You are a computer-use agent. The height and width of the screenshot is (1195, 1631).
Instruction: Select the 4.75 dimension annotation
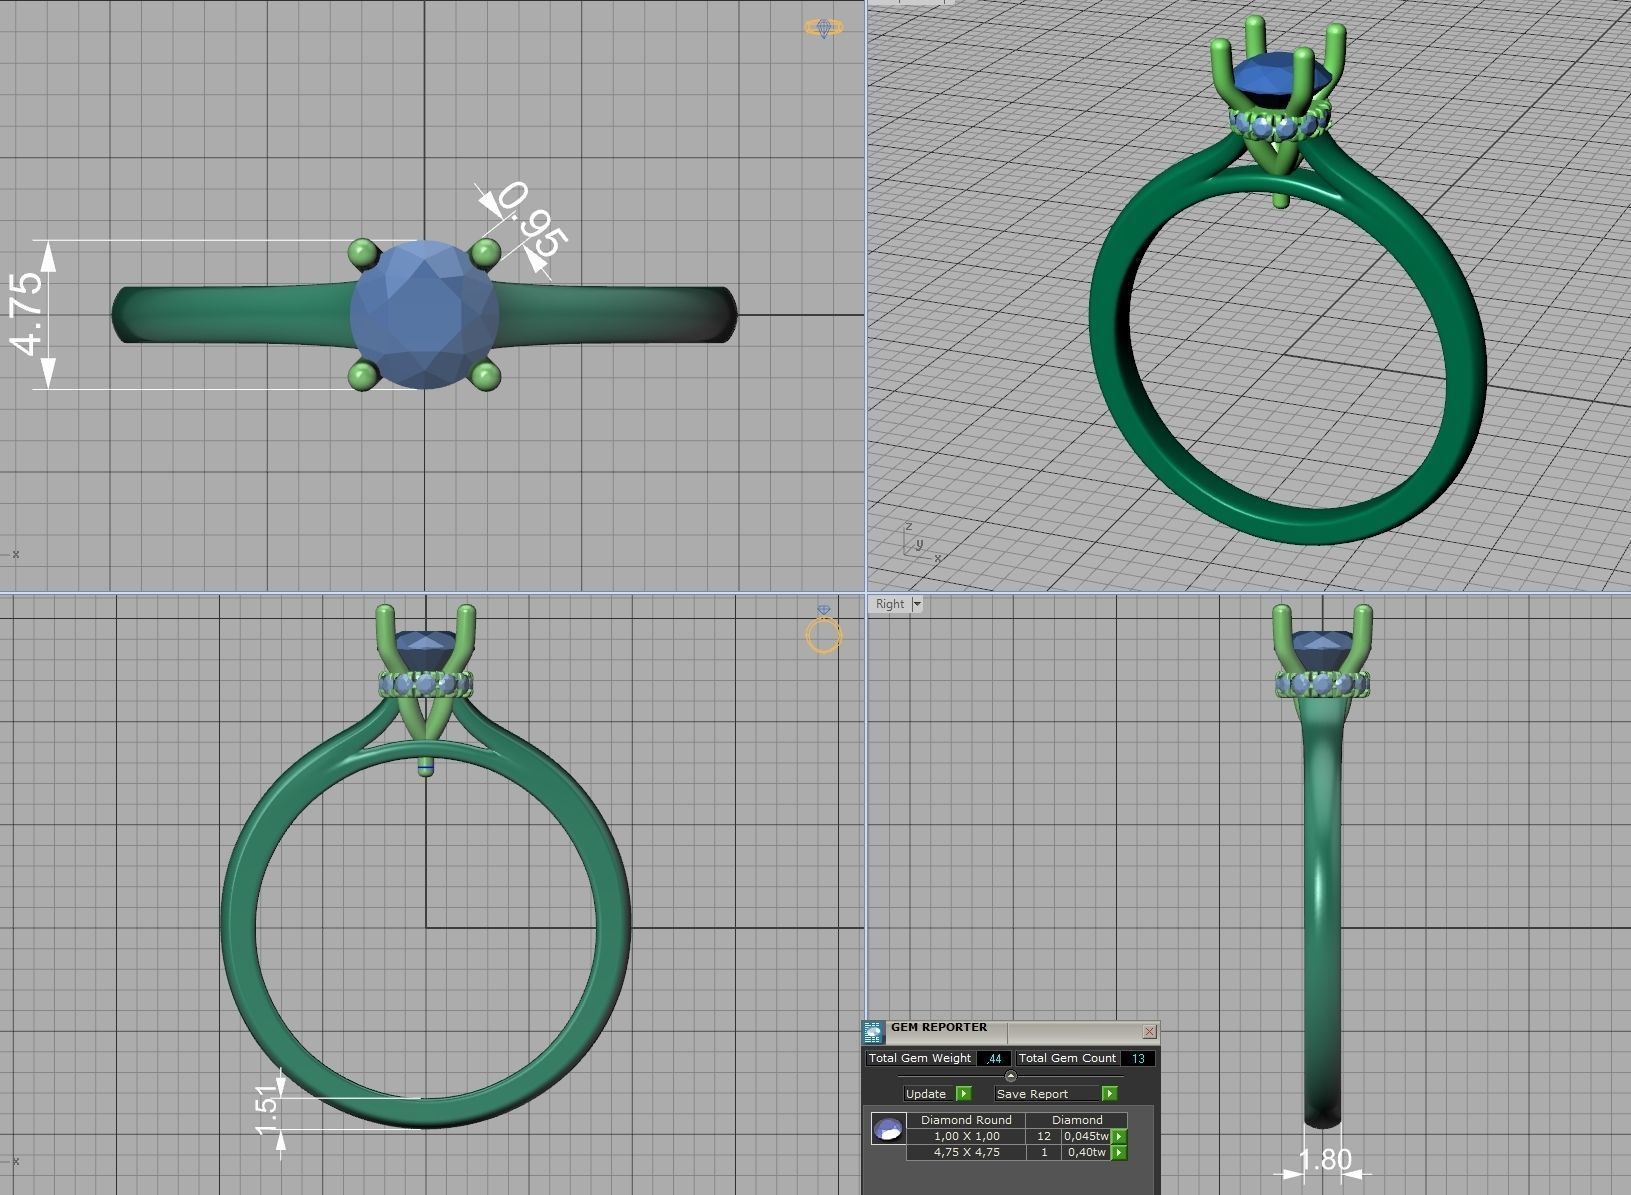(x=28, y=313)
